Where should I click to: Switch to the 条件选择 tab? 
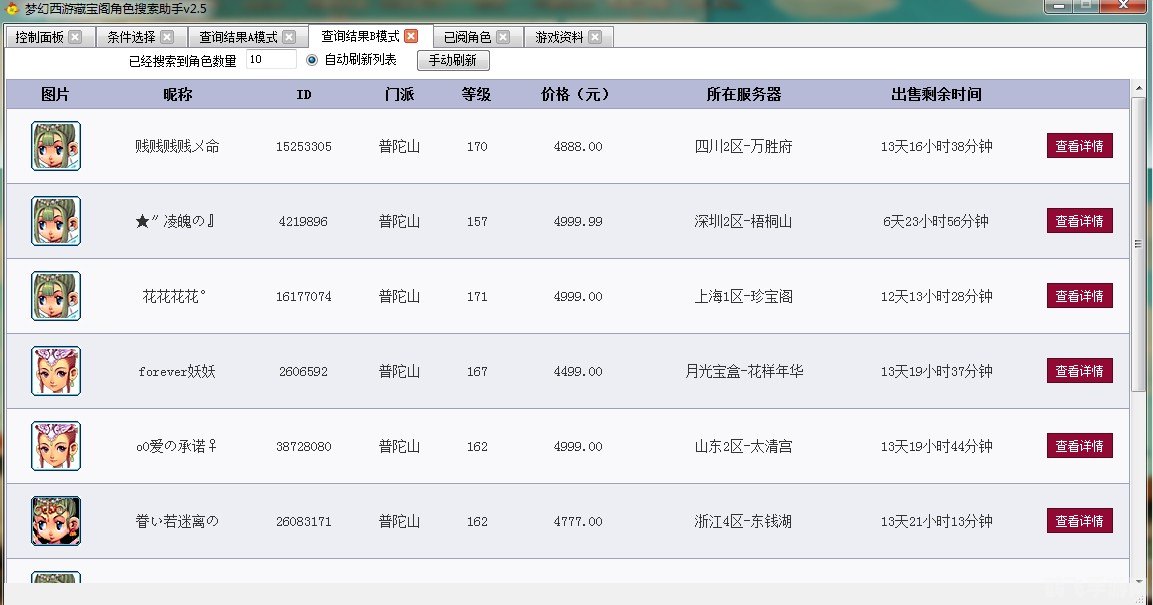point(131,38)
